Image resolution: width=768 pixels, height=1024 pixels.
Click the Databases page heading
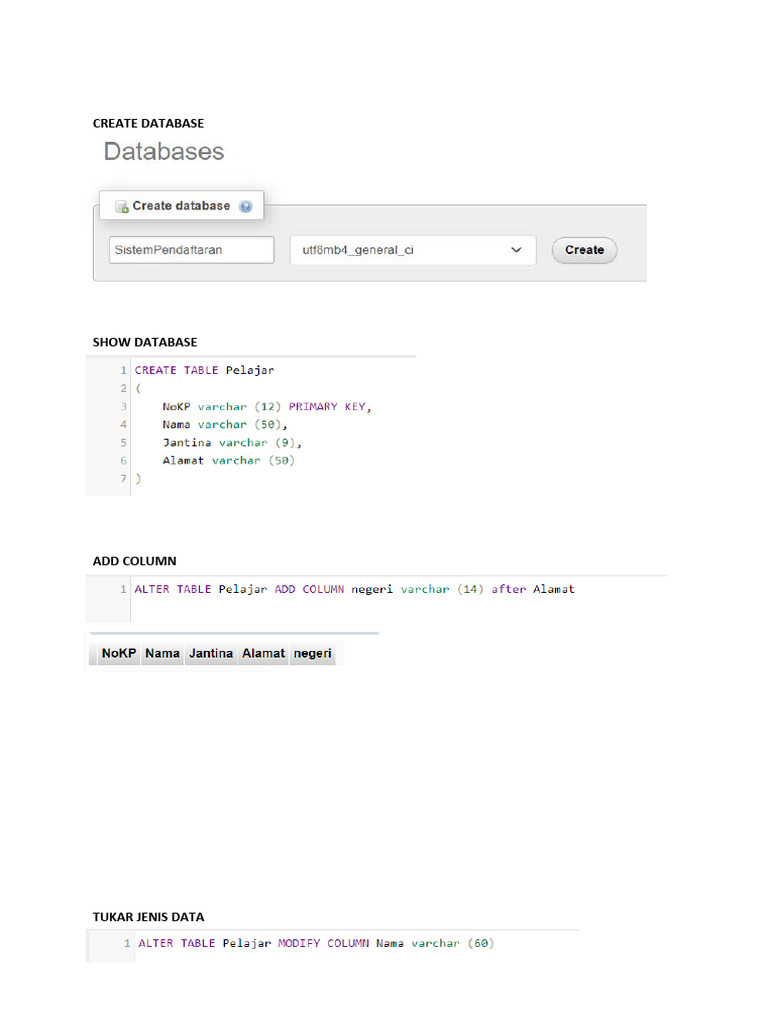[164, 152]
